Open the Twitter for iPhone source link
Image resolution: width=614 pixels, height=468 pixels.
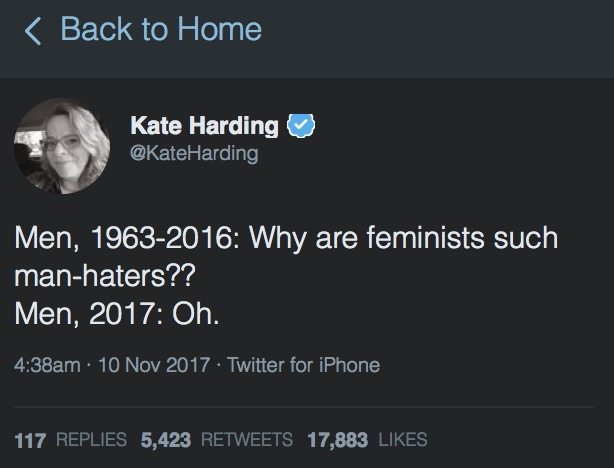304,365
